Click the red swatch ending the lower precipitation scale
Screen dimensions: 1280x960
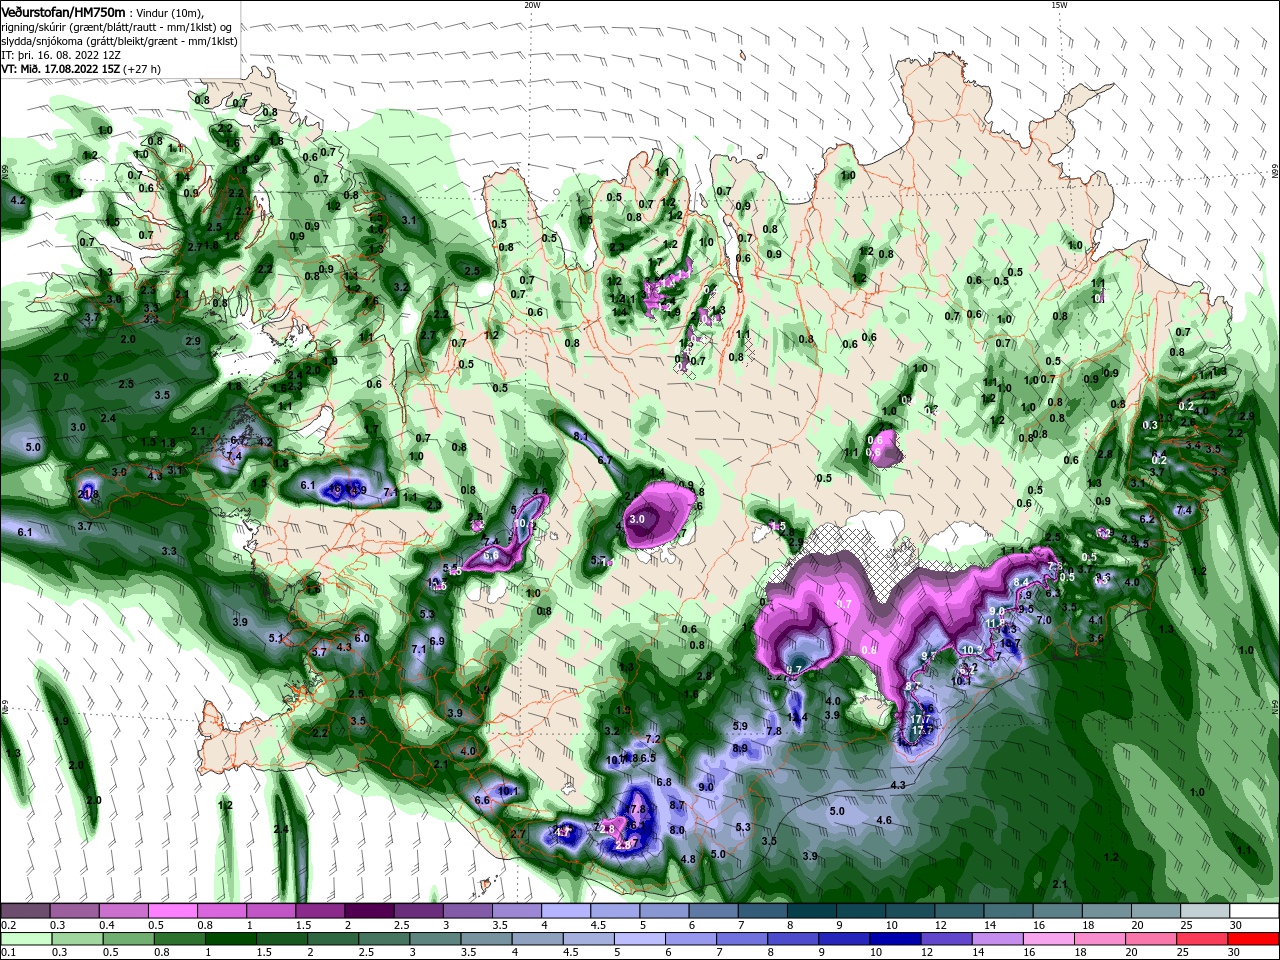(1254, 939)
